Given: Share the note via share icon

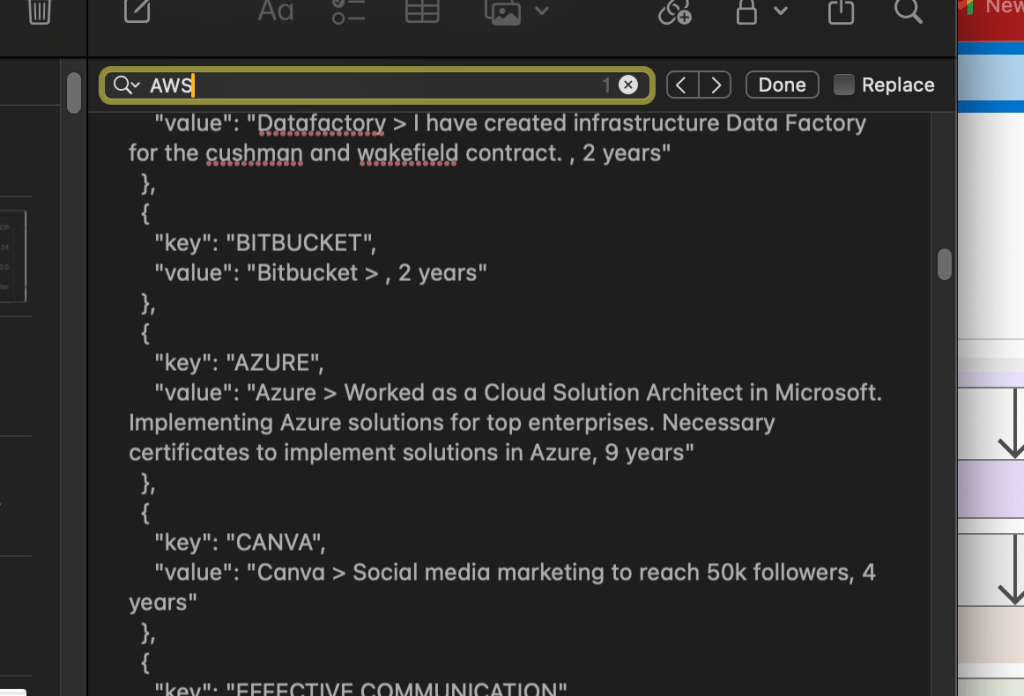Looking at the screenshot, I should coord(840,11).
